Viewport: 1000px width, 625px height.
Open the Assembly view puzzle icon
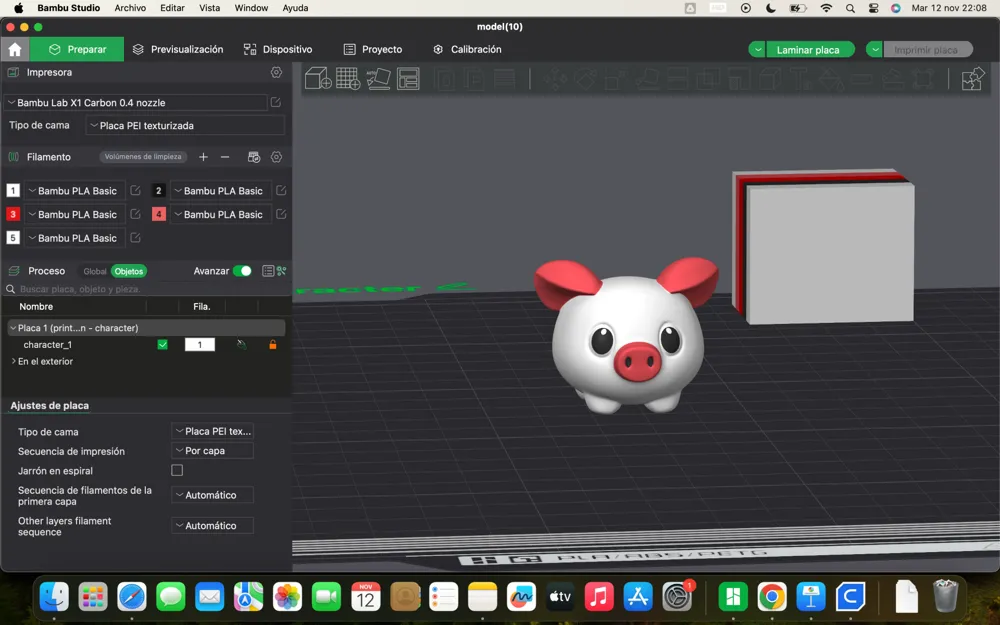(x=973, y=78)
